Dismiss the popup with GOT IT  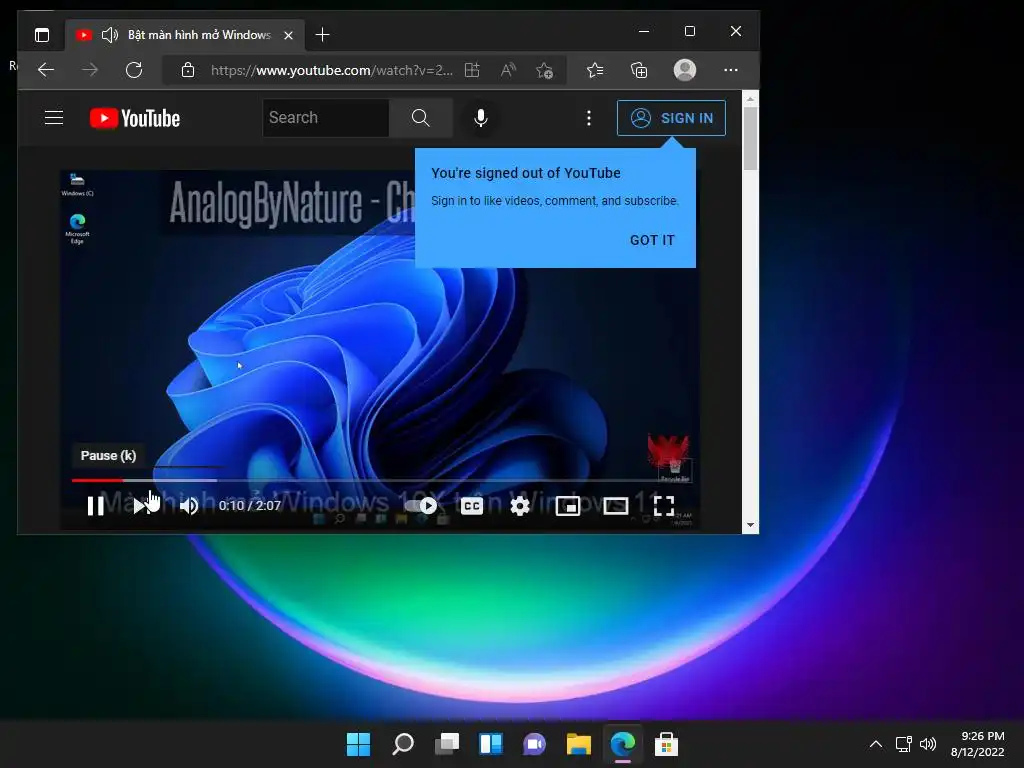point(652,240)
